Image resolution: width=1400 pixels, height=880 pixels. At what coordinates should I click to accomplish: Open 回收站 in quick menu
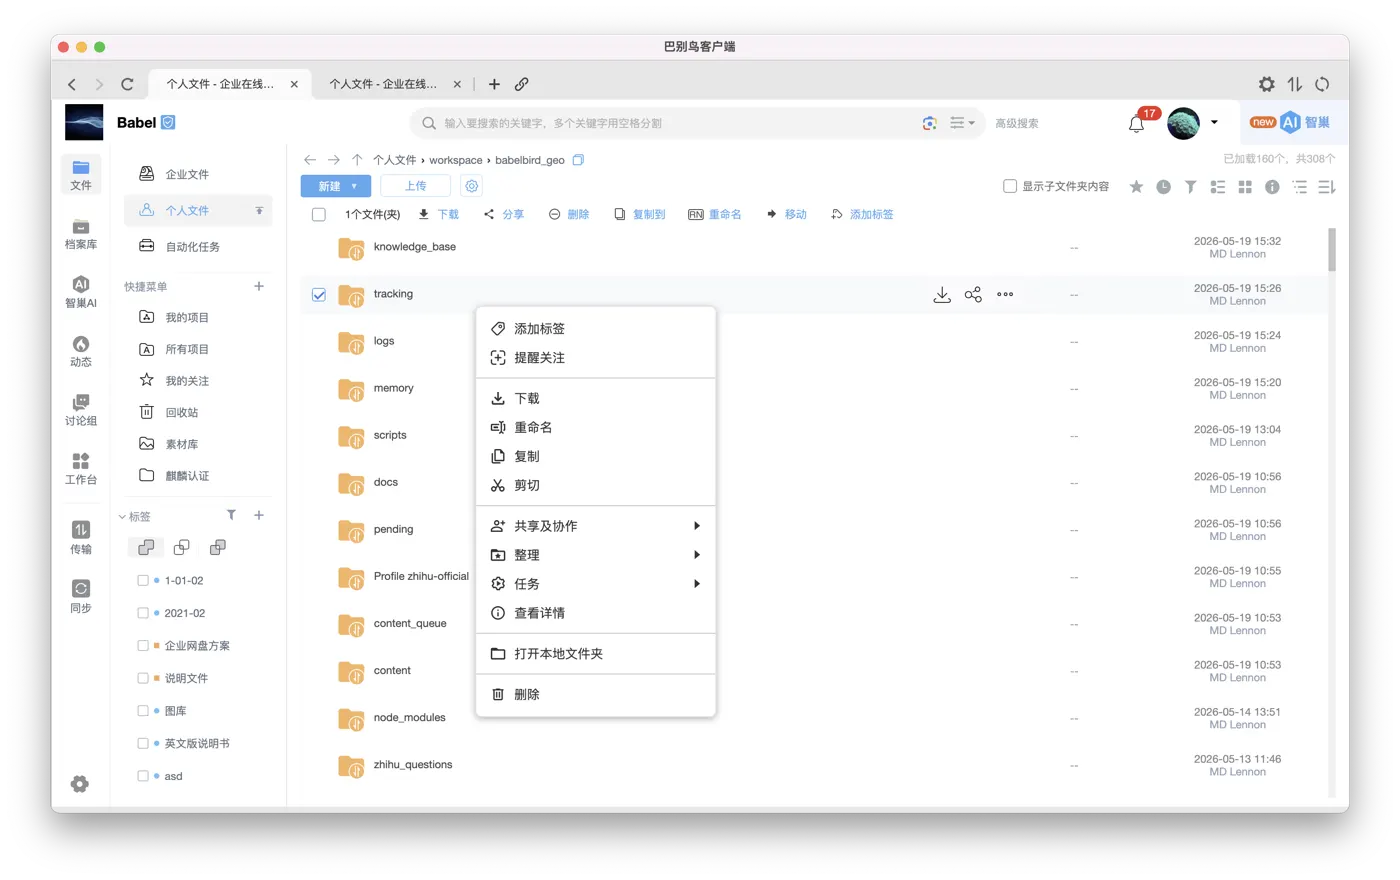182,412
